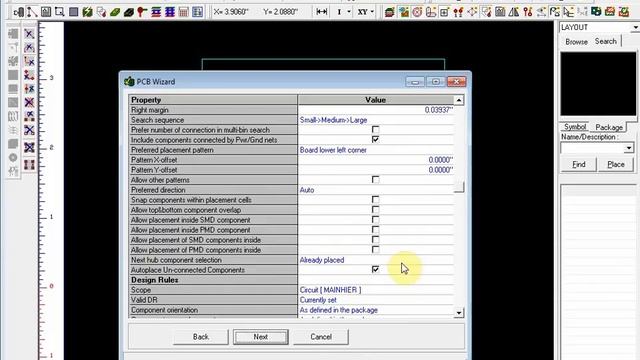This screenshot has width=640, height=360.
Task: Open Preferred placement pattern value dropdown
Action: tap(376, 150)
